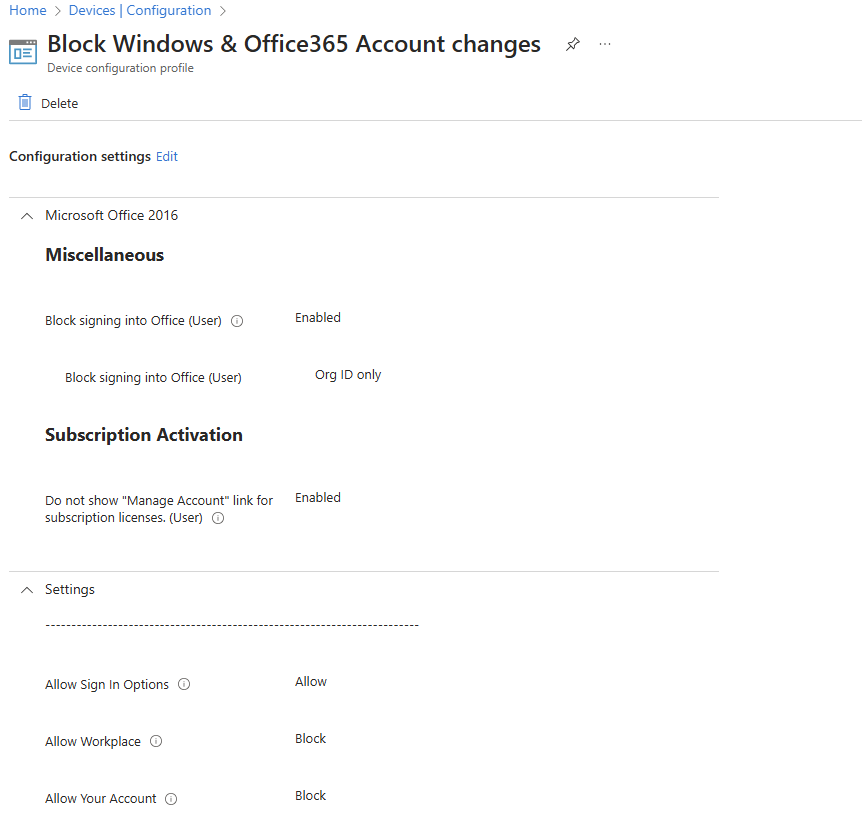Screen dimensions: 862x826
Task: Show info for Manage Account link setting
Action: tap(218, 518)
